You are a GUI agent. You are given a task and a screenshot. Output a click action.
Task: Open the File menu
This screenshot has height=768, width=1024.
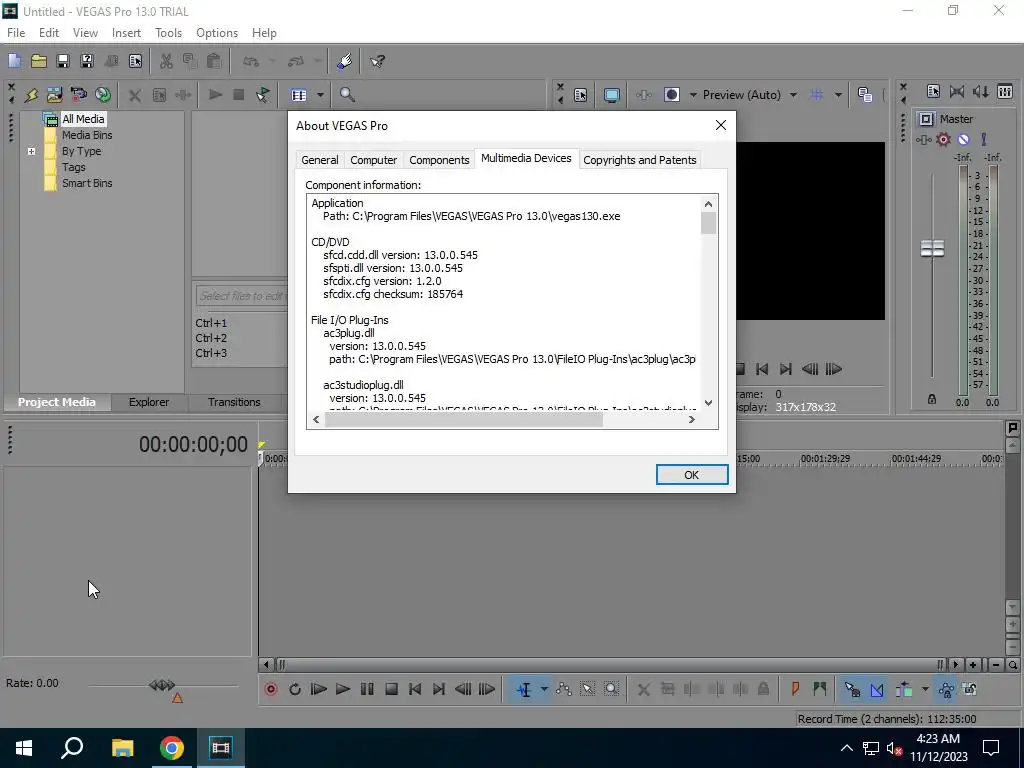pyautogui.click(x=16, y=33)
